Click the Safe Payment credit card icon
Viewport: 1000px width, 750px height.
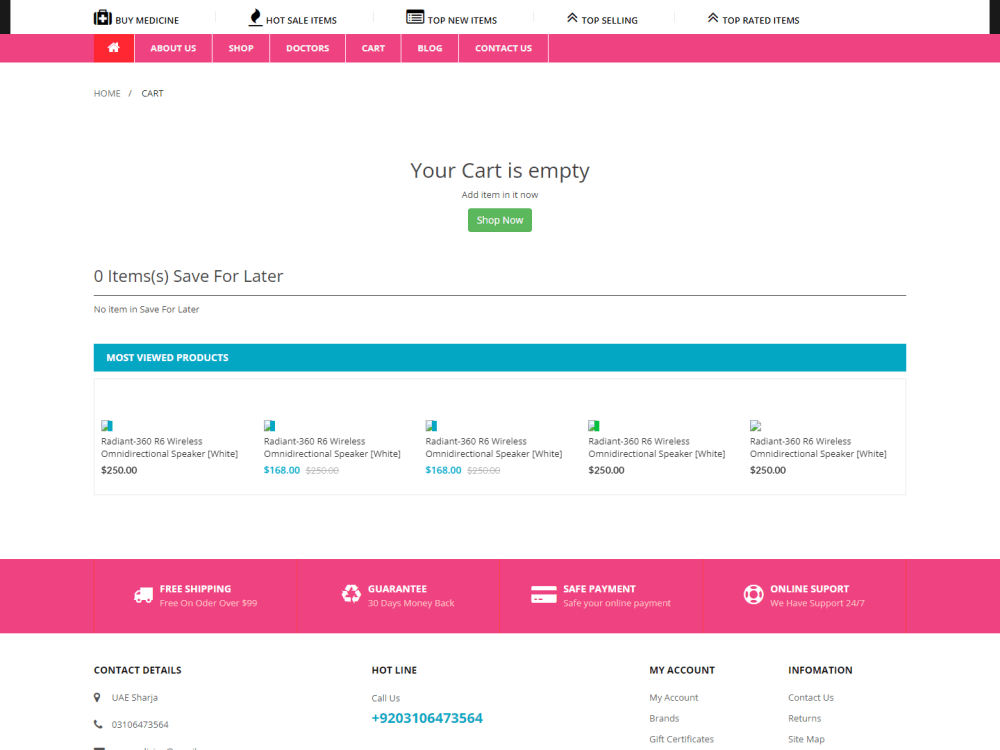pyautogui.click(x=543, y=594)
